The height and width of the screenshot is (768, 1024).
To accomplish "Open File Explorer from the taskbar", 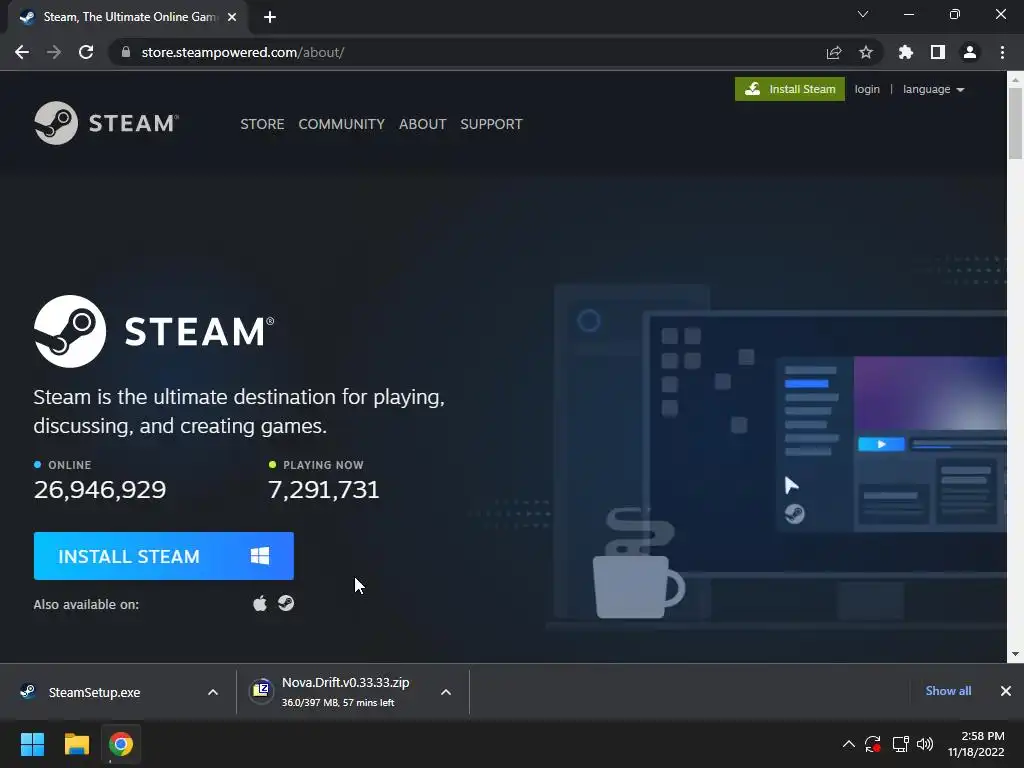I will tap(76, 744).
